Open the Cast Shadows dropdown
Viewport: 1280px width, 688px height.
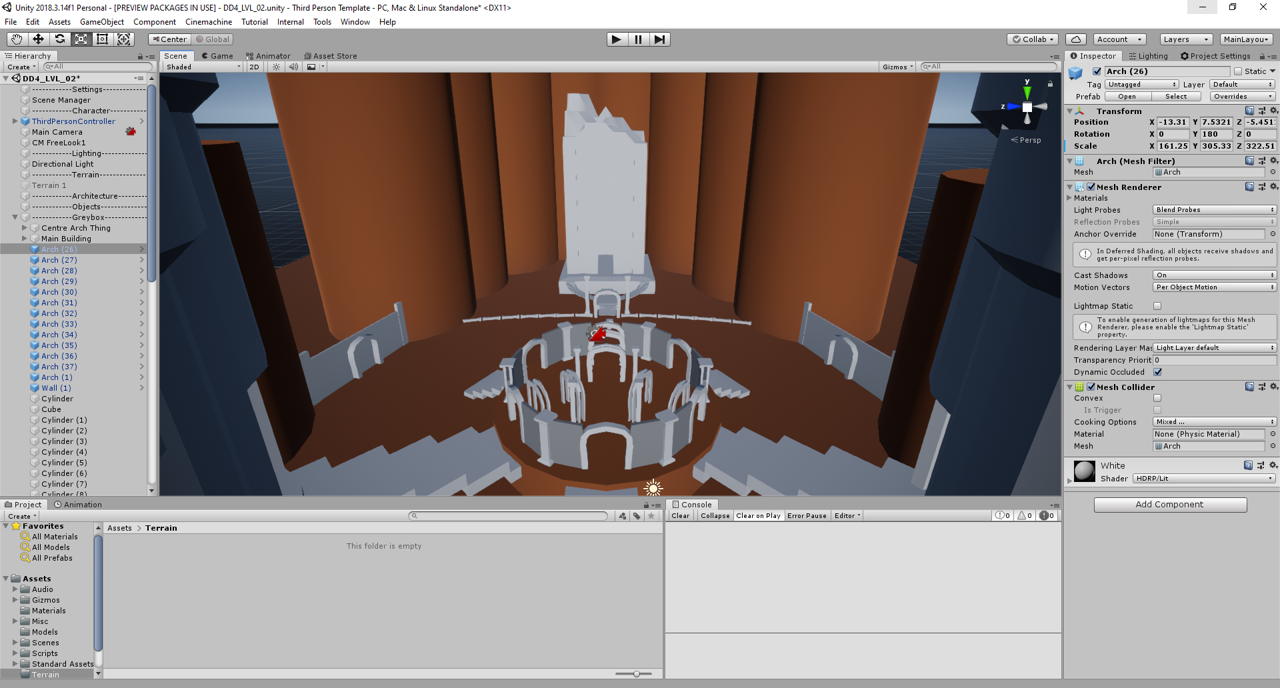tap(1214, 275)
